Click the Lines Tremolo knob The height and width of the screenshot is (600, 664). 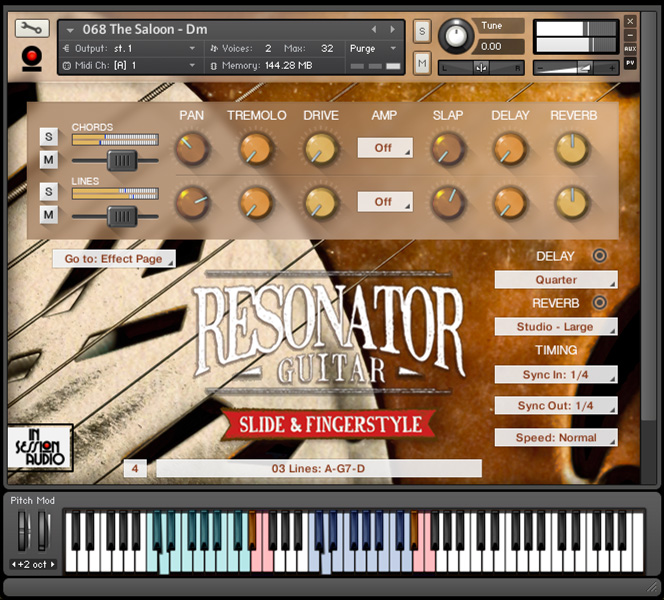[256, 202]
